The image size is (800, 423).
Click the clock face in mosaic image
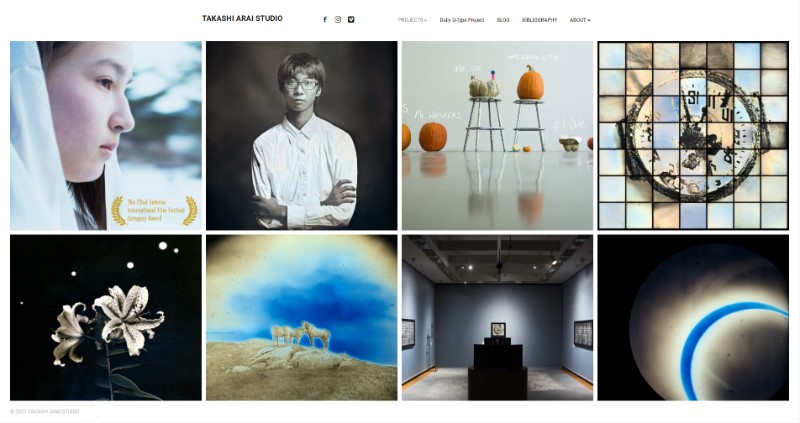[x=694, y=135]
